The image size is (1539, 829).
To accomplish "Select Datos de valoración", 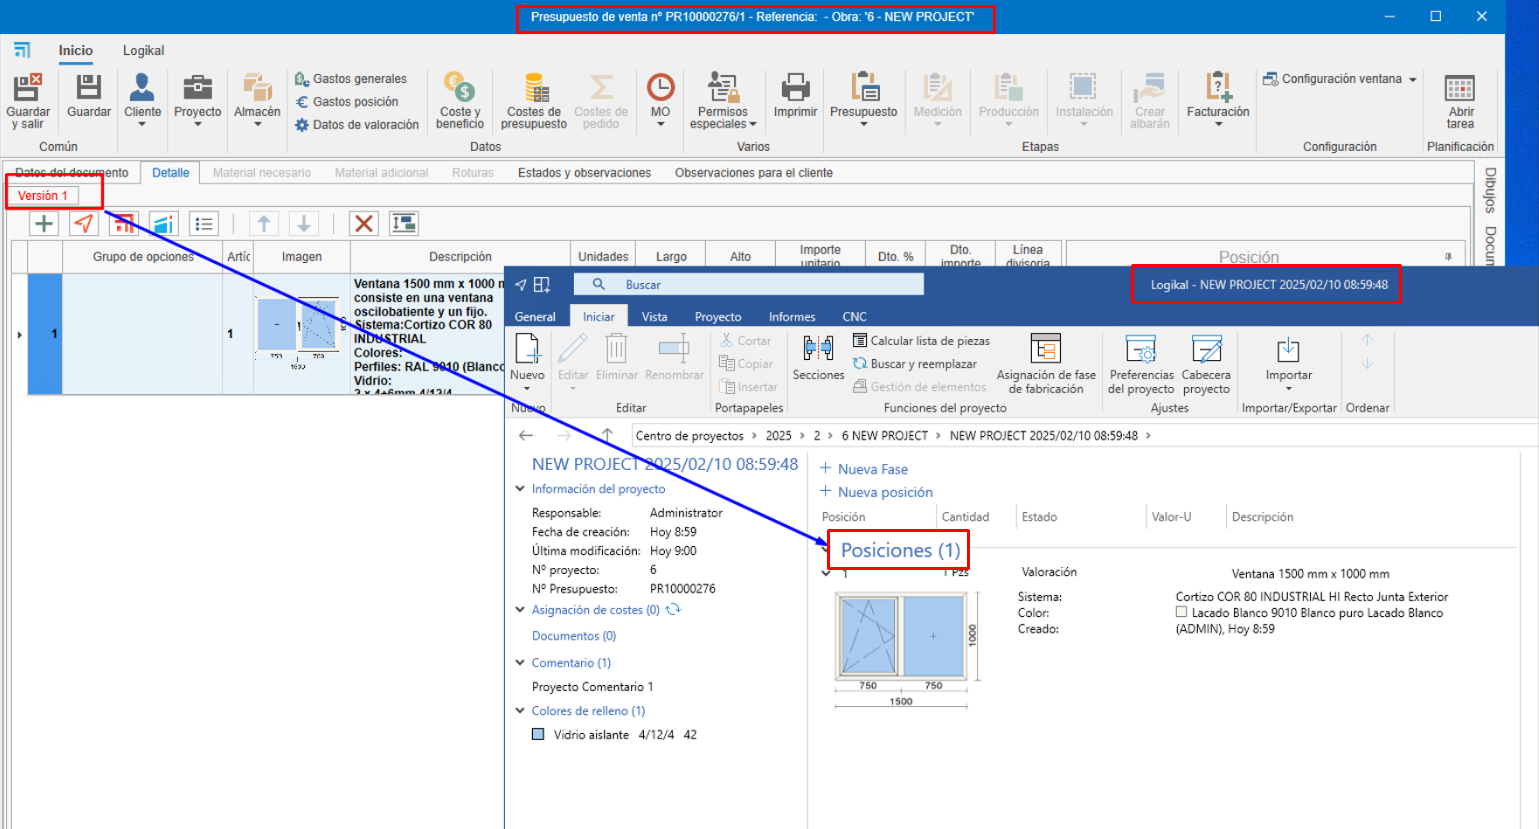I will pyautogui.click(x=357, y=125).
